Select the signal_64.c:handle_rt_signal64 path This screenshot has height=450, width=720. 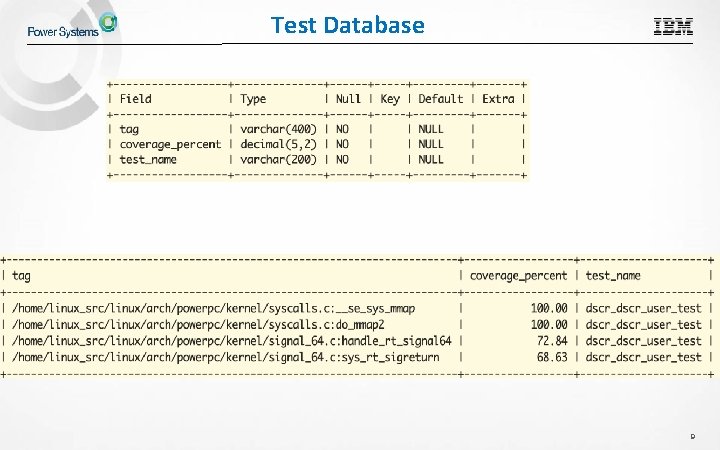click(232, 341)
